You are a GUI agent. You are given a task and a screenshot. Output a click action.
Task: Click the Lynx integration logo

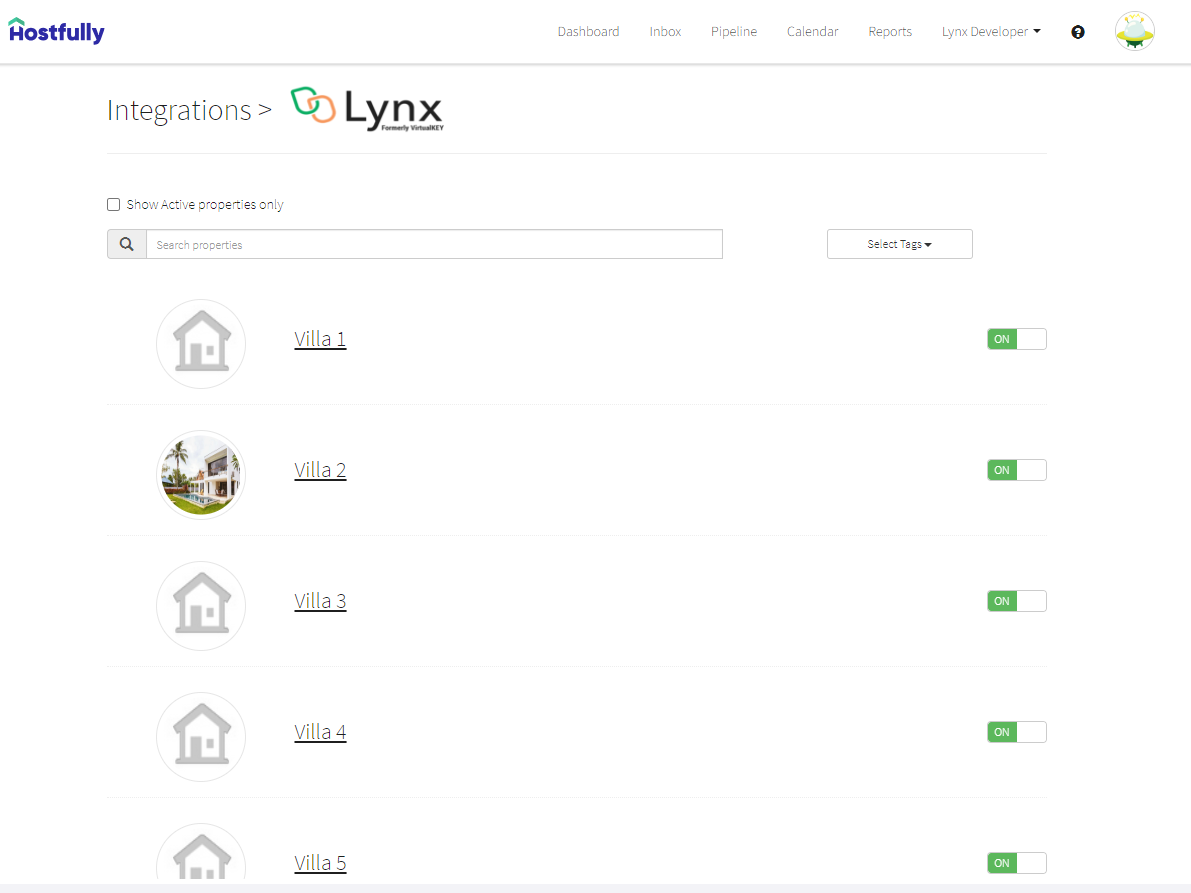pyautogui.click(x=367, y=109)
